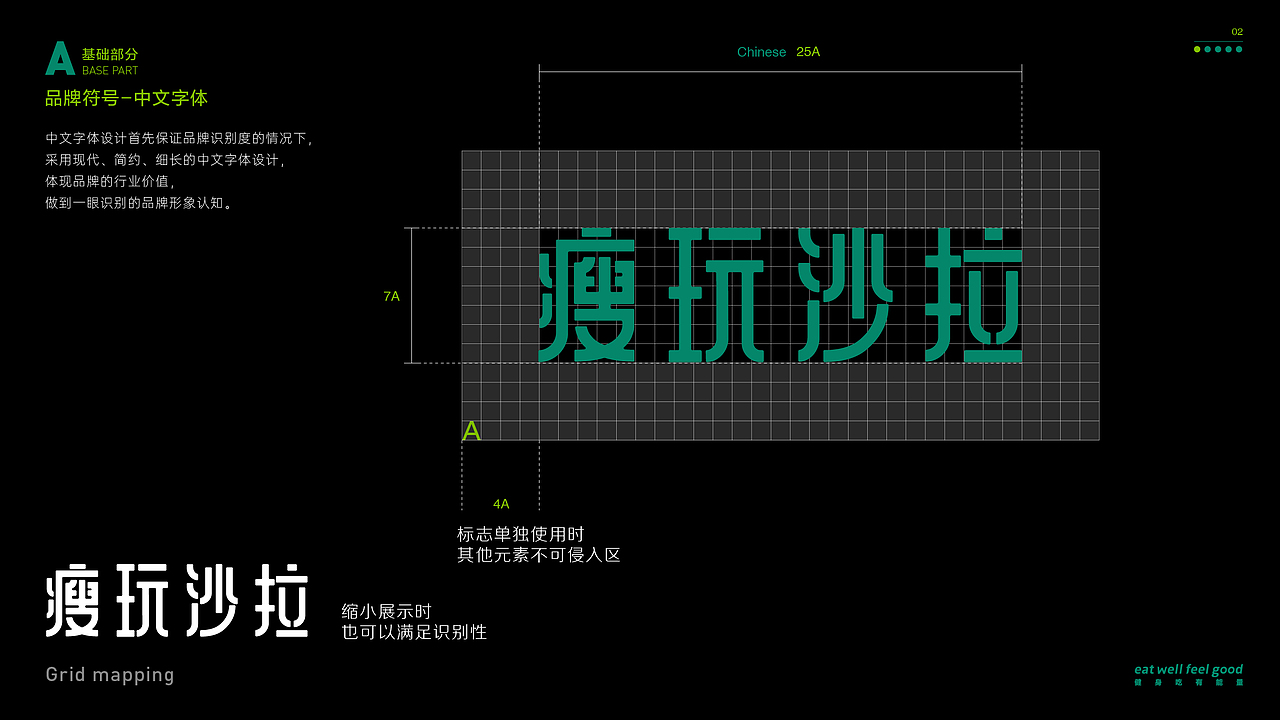Click the text 其他元素不可侵入区
The image size is (1280, 720).
(x=539, y=554)
